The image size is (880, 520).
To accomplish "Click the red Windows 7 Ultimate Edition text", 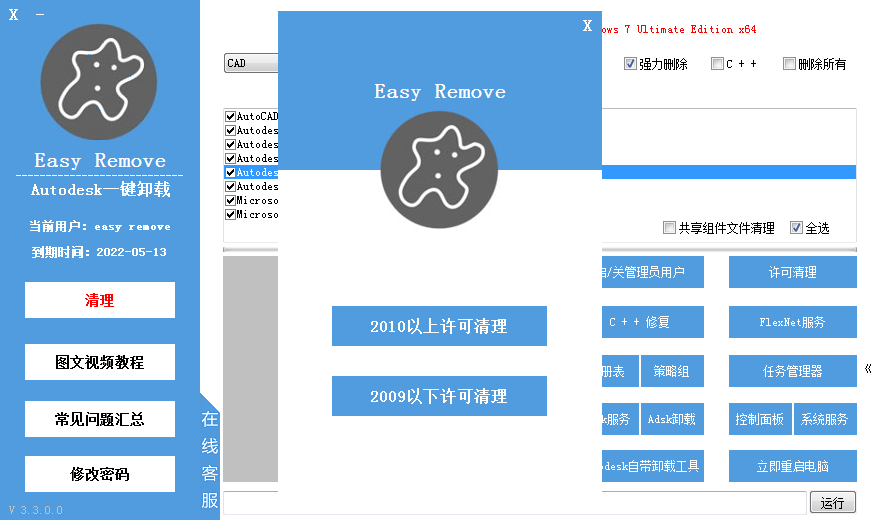I will [x=679, y=29].
